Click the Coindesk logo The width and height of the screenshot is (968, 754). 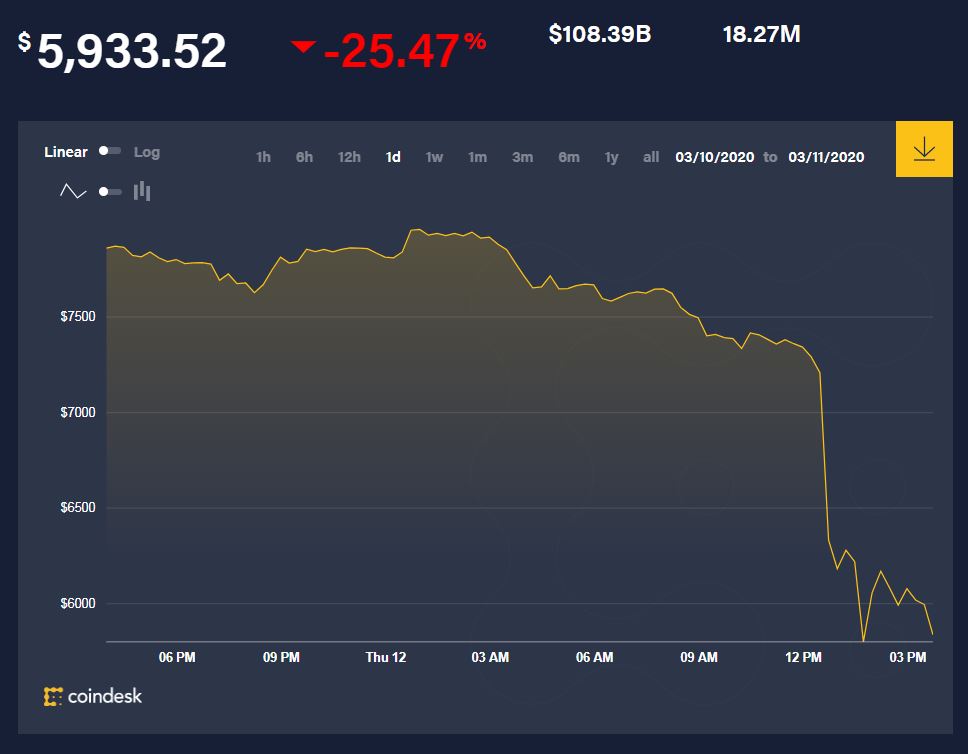pyautogui.click(x=93, y=696)
